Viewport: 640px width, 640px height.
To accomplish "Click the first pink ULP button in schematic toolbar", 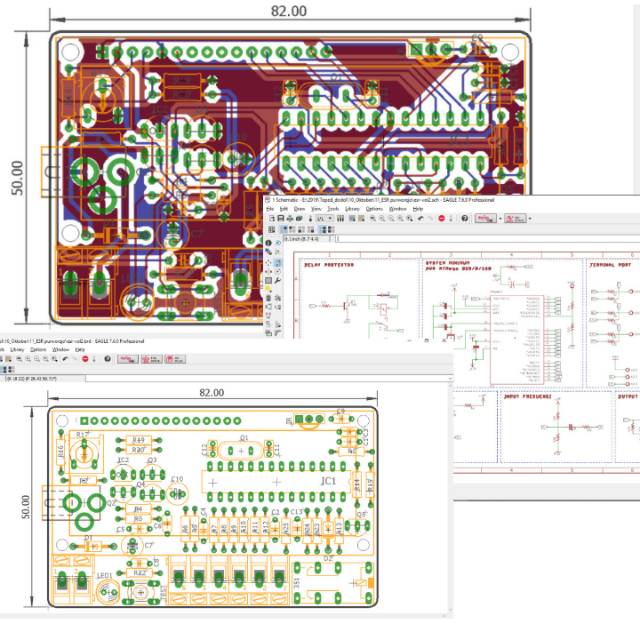I will 484,219.
